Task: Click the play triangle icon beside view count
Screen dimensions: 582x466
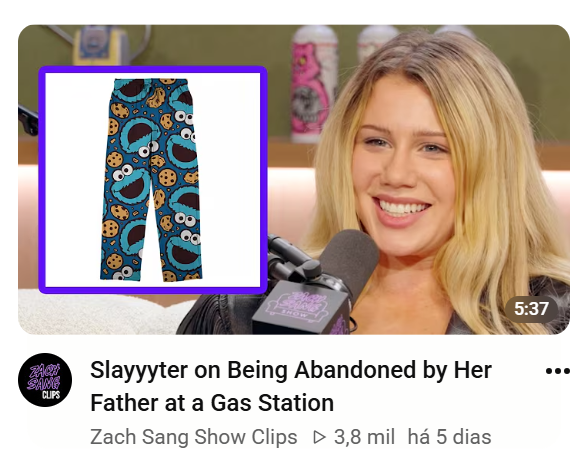Action: (x=319, y=437)
